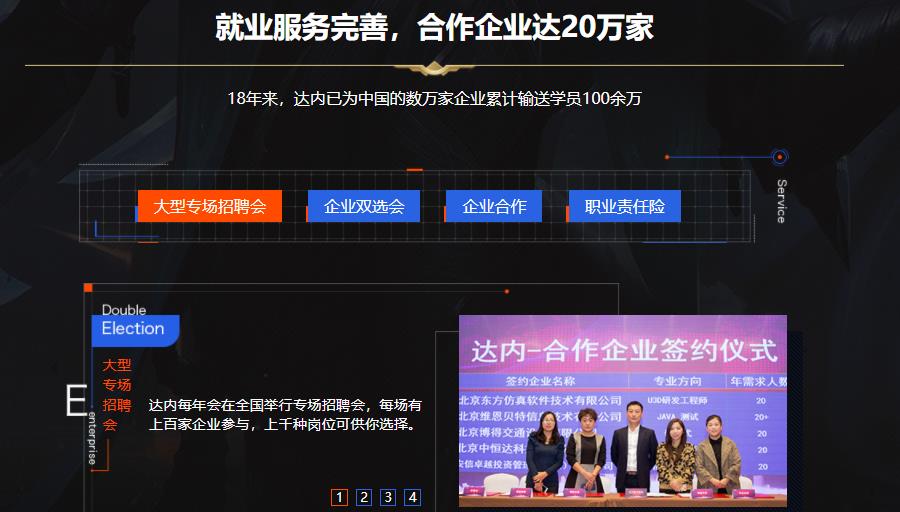Click the heading 就业服务完善，合作企业达20万家
The image size is (900, 512).
coord(435,28)
